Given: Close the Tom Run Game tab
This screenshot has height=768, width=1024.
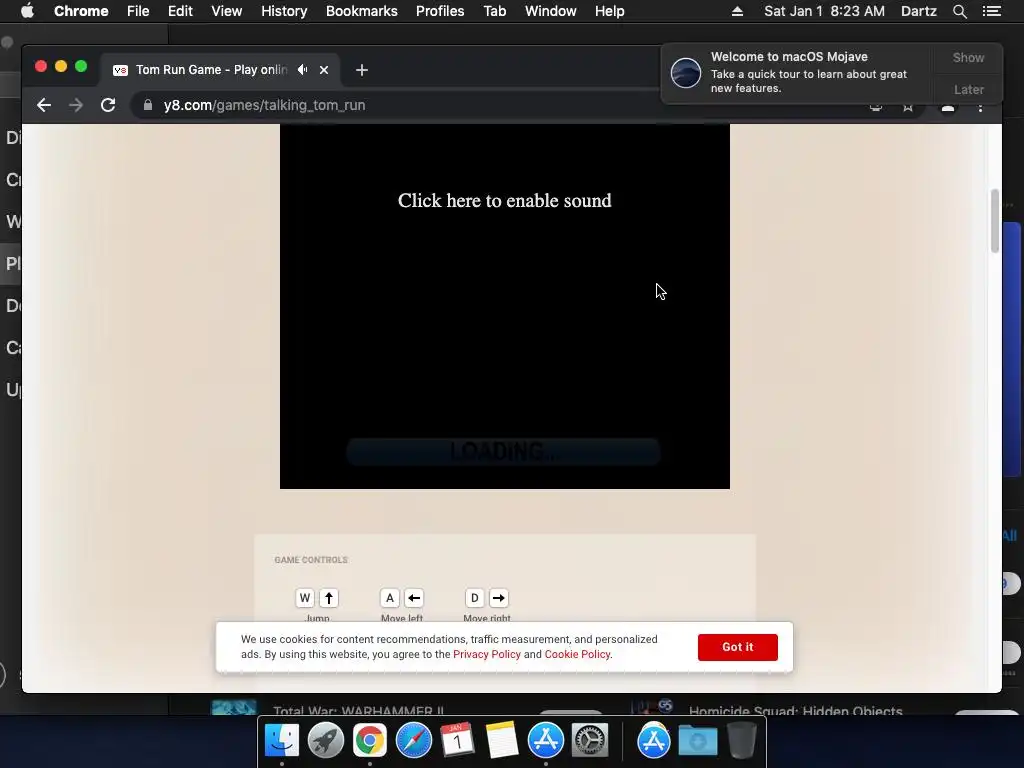Looking at the screenshot, I should point(324,70).
